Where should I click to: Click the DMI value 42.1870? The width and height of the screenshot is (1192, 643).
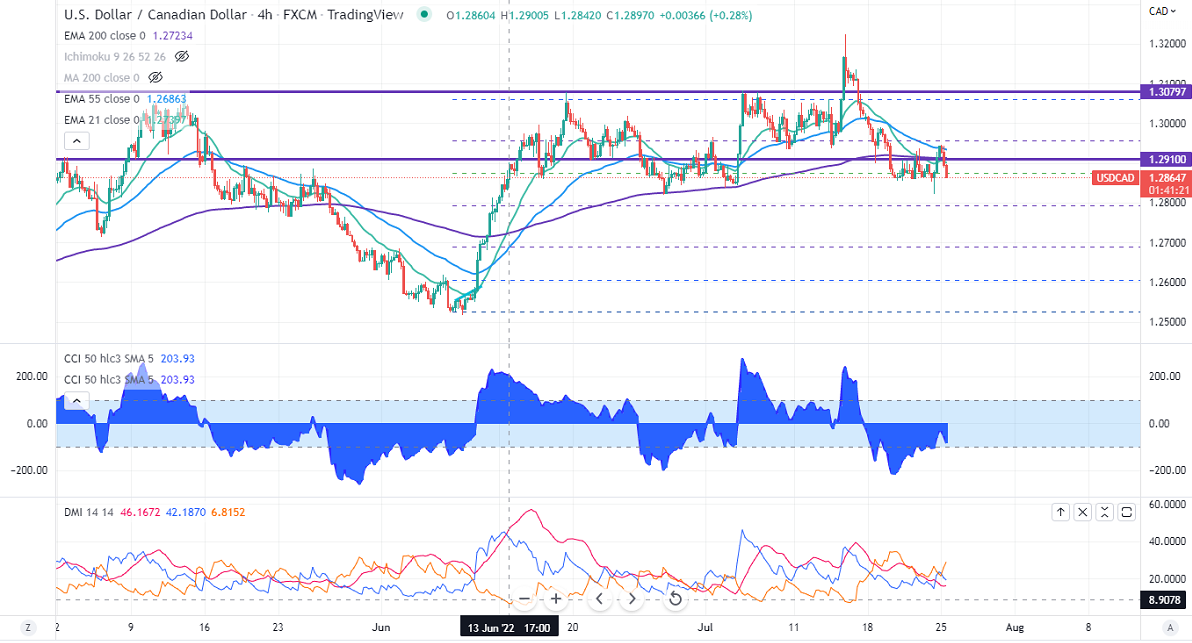(185, 512)
